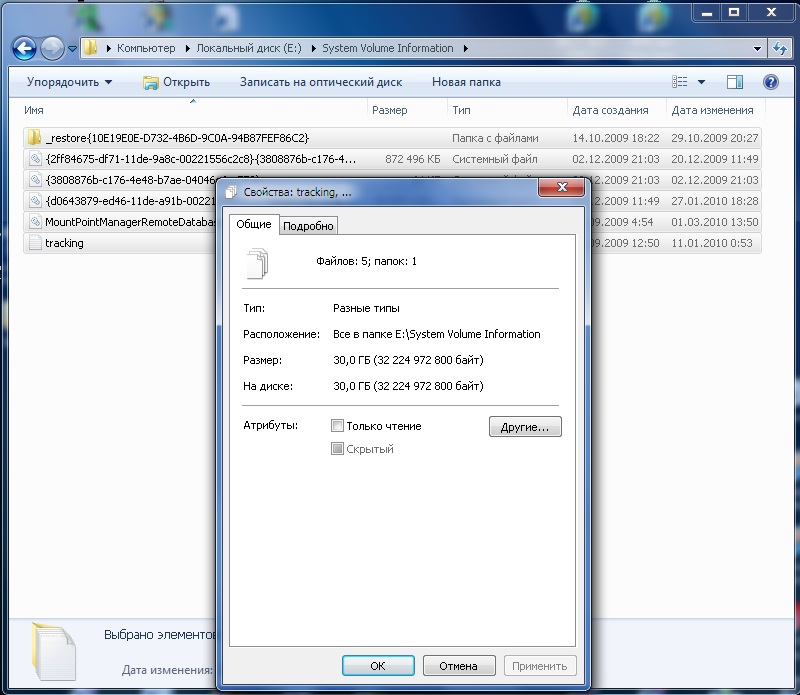Open Другие... attributes button

[x=525, y=427]
